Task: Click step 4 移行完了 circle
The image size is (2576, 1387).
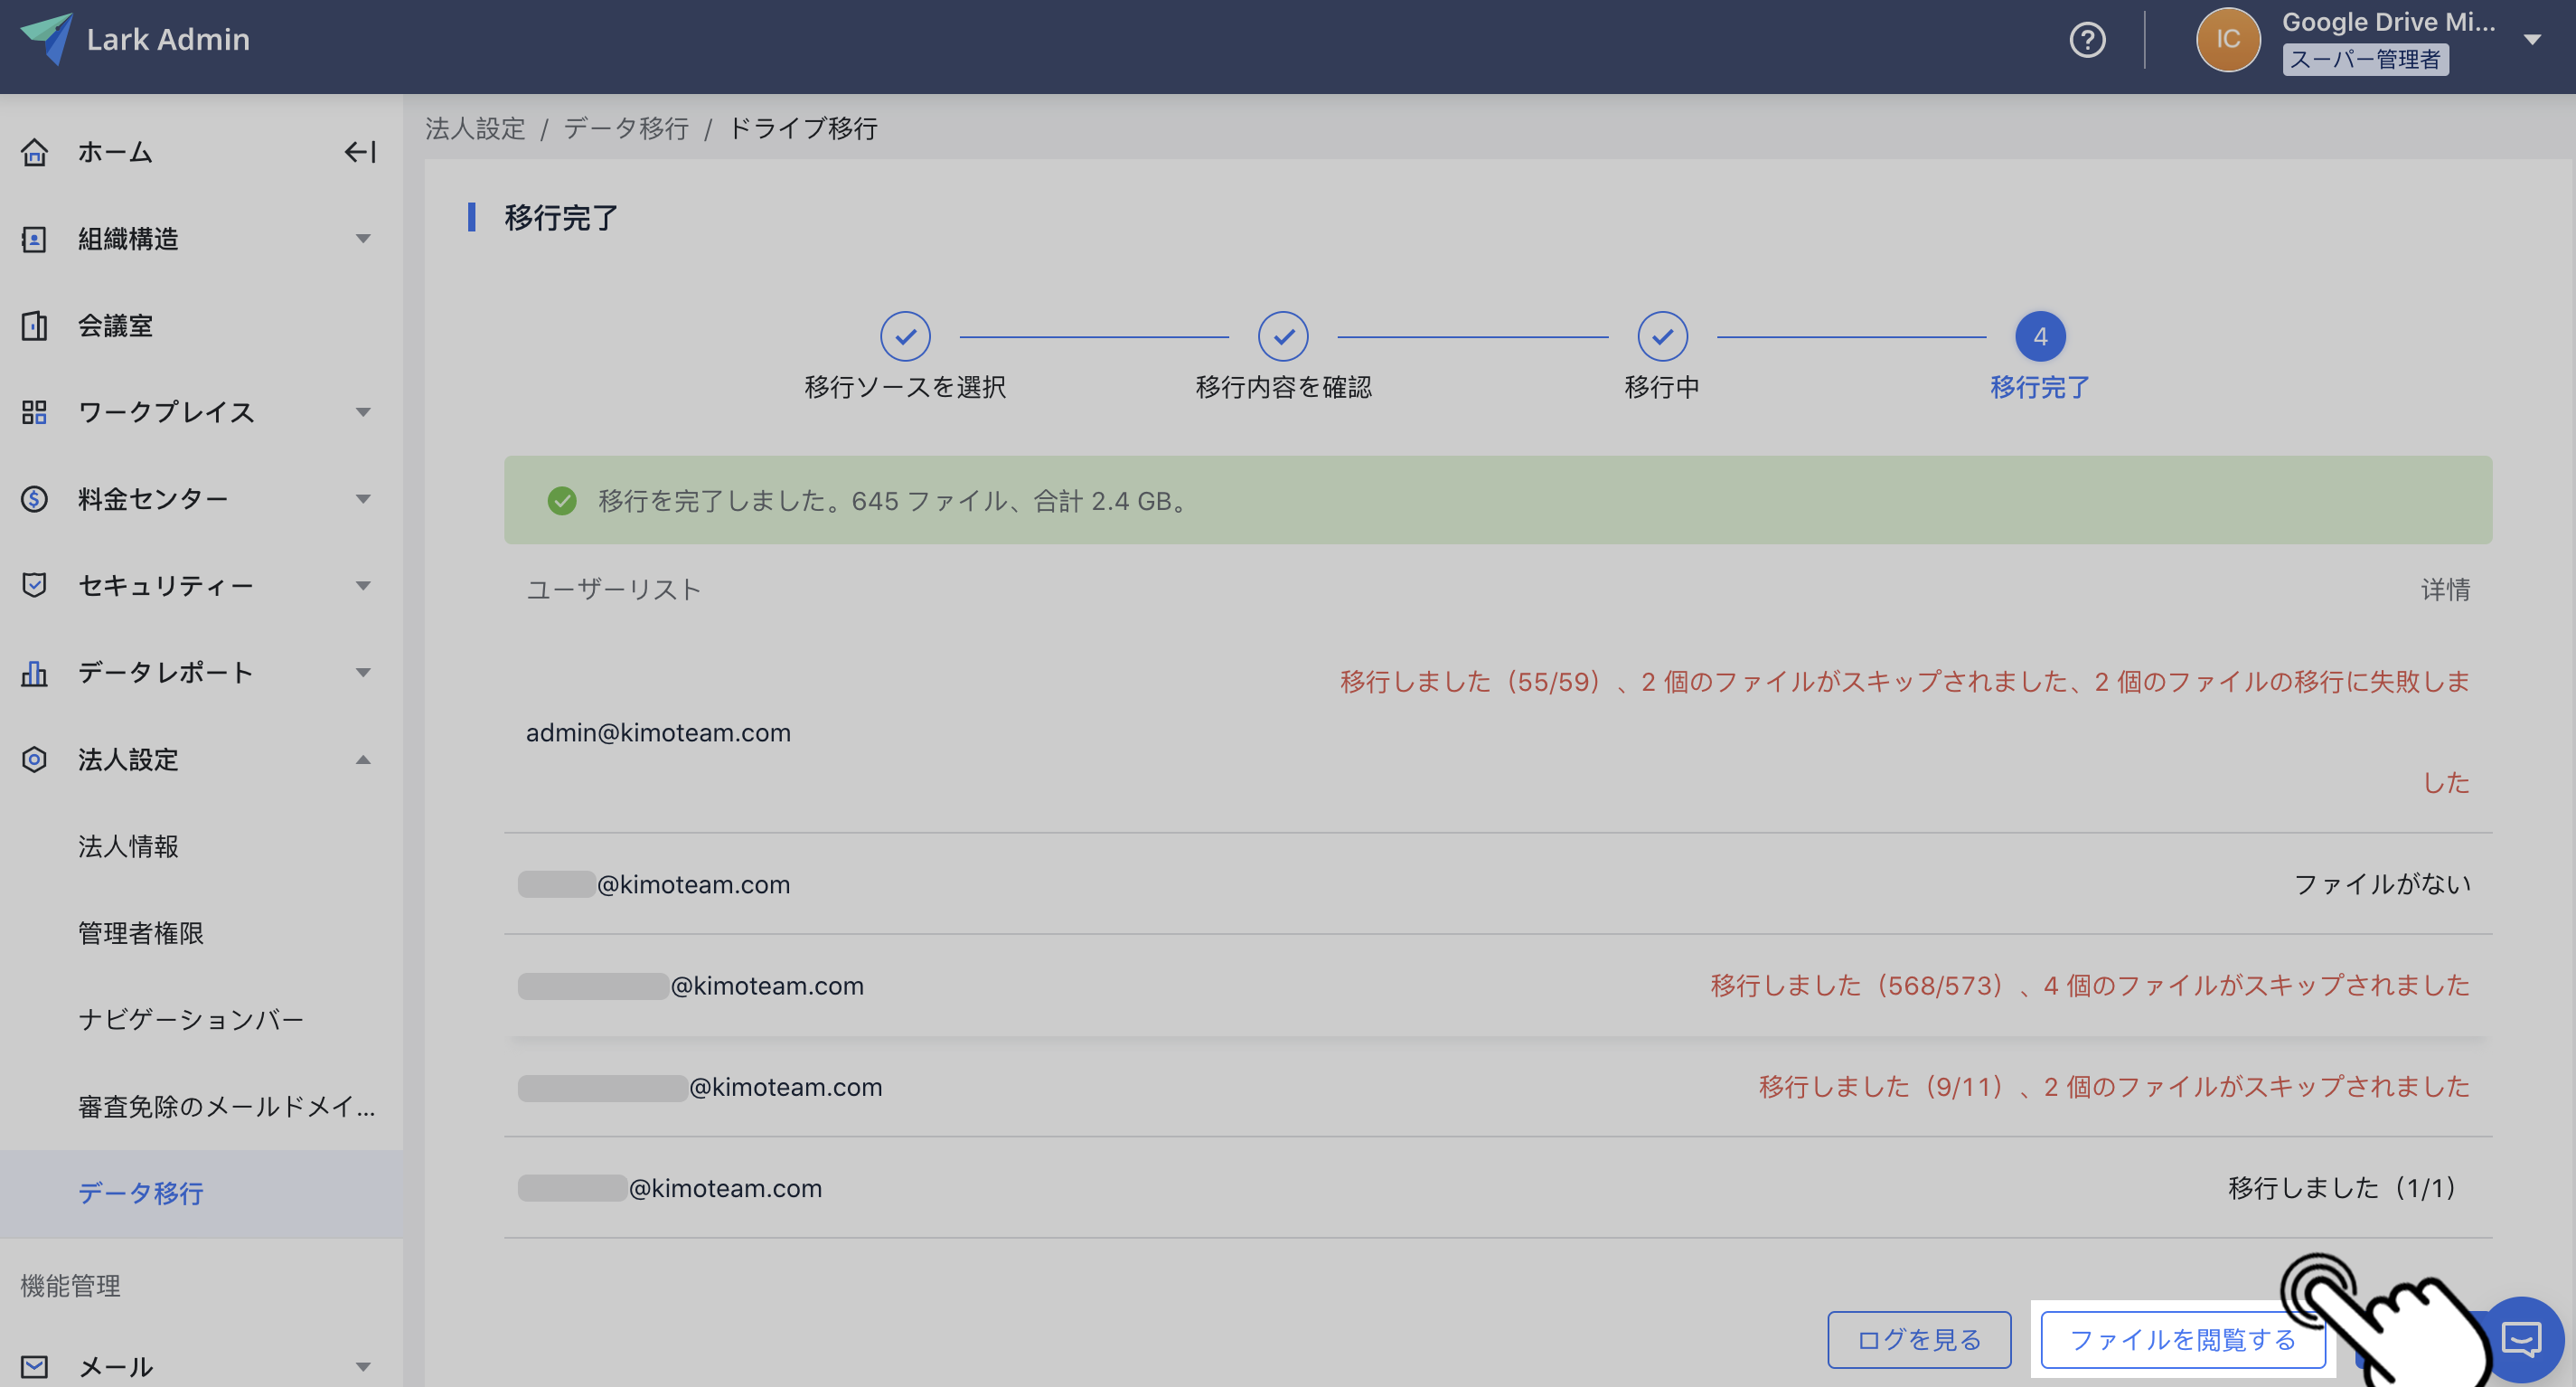Action: click(x=2039, y=337)
